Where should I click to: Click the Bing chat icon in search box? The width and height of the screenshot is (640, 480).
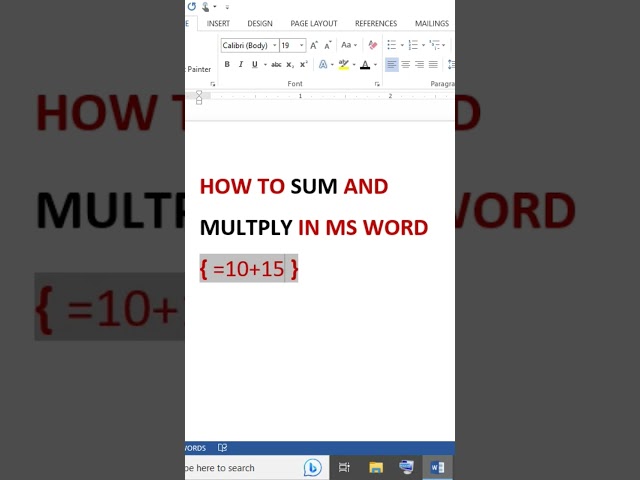(313, 468)
